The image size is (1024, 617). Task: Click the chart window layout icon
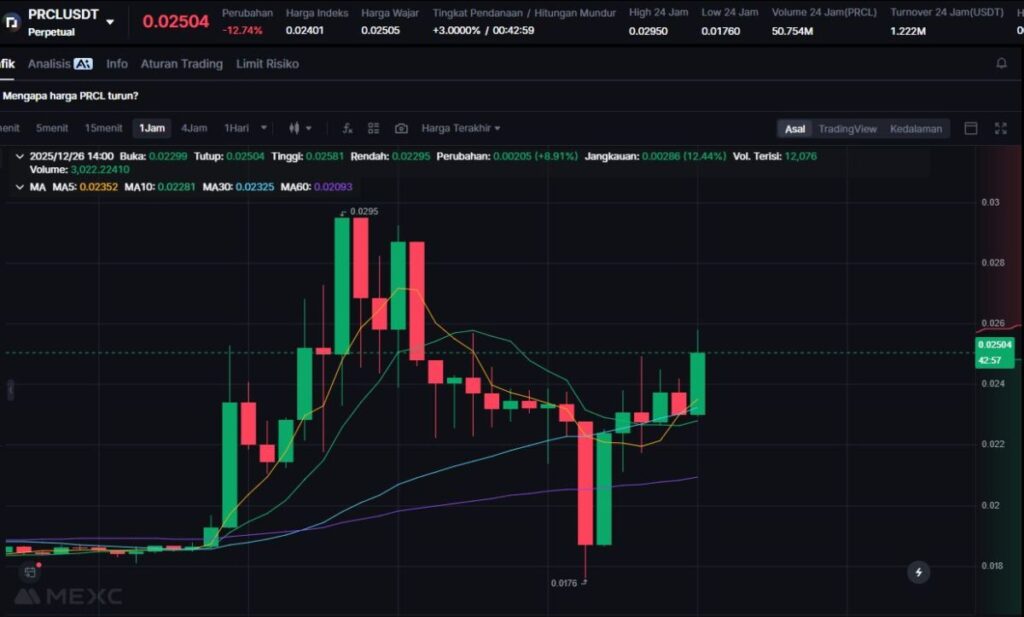tap(970, 128)
